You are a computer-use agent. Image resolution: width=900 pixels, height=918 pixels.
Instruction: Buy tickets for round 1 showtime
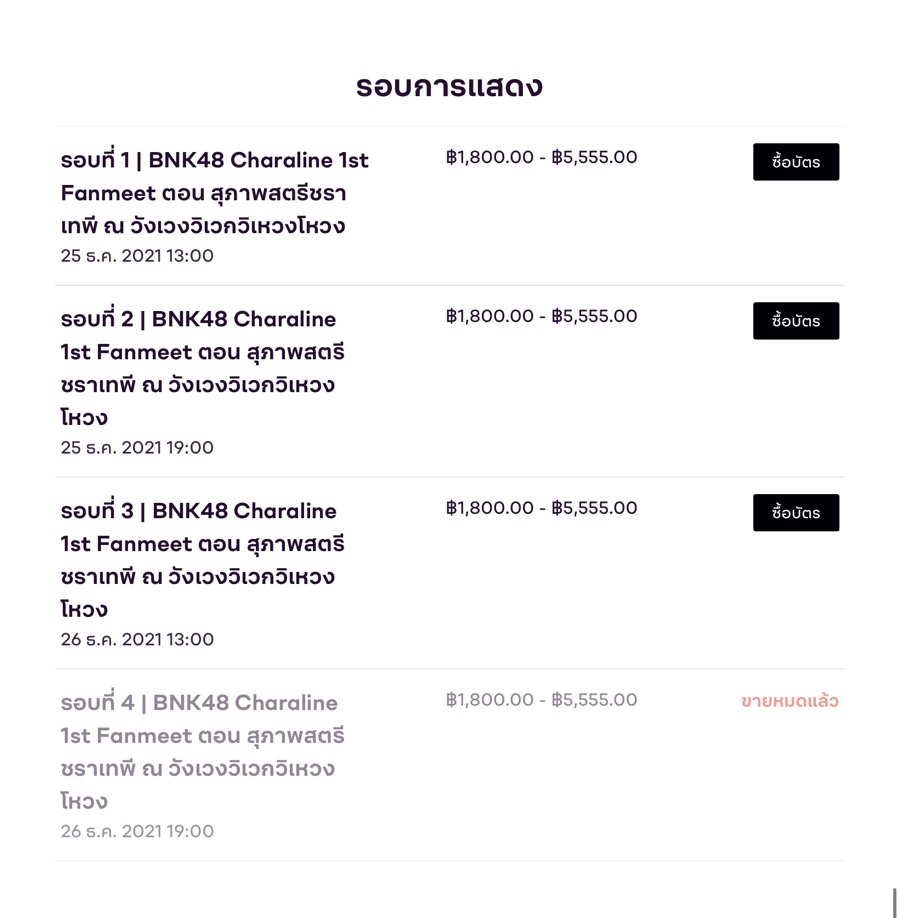[796, 162]
